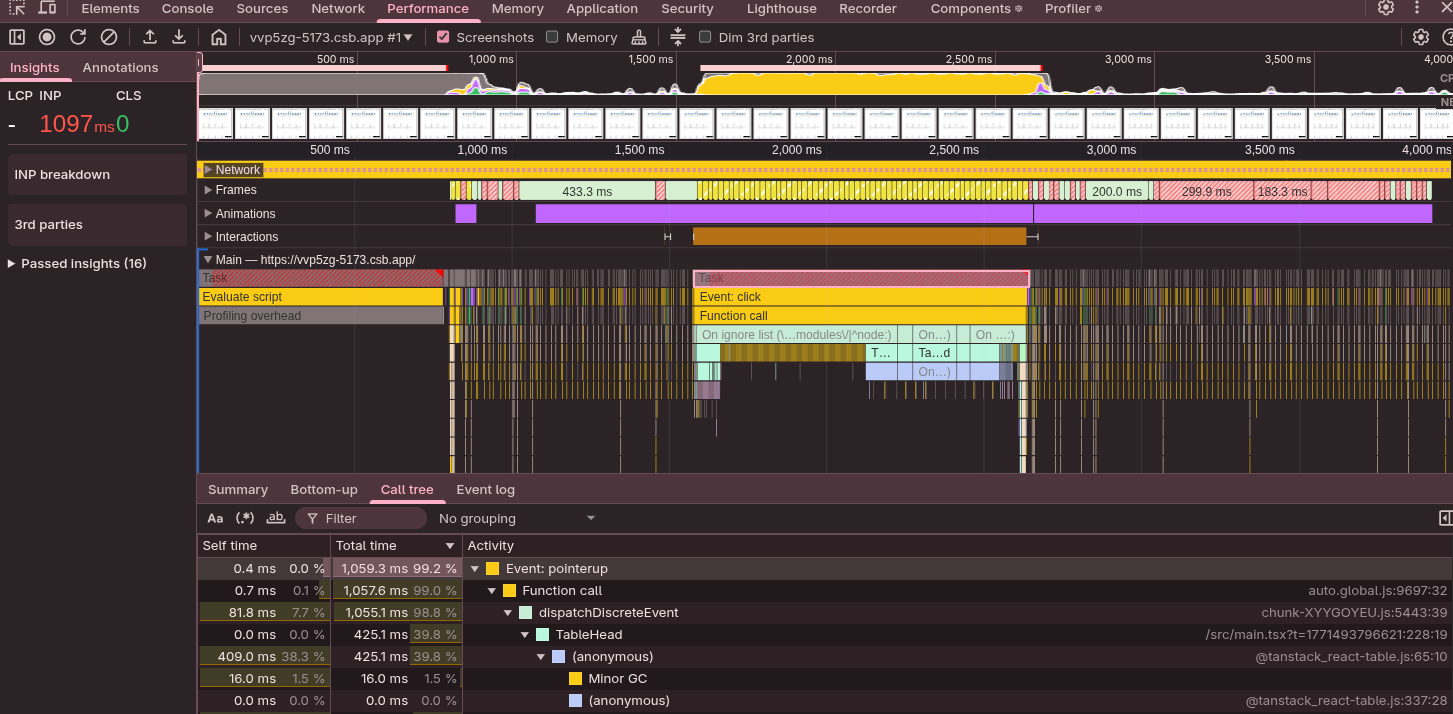Open the No grouping dropdown

pyautogui.click(x=516, y=518)
